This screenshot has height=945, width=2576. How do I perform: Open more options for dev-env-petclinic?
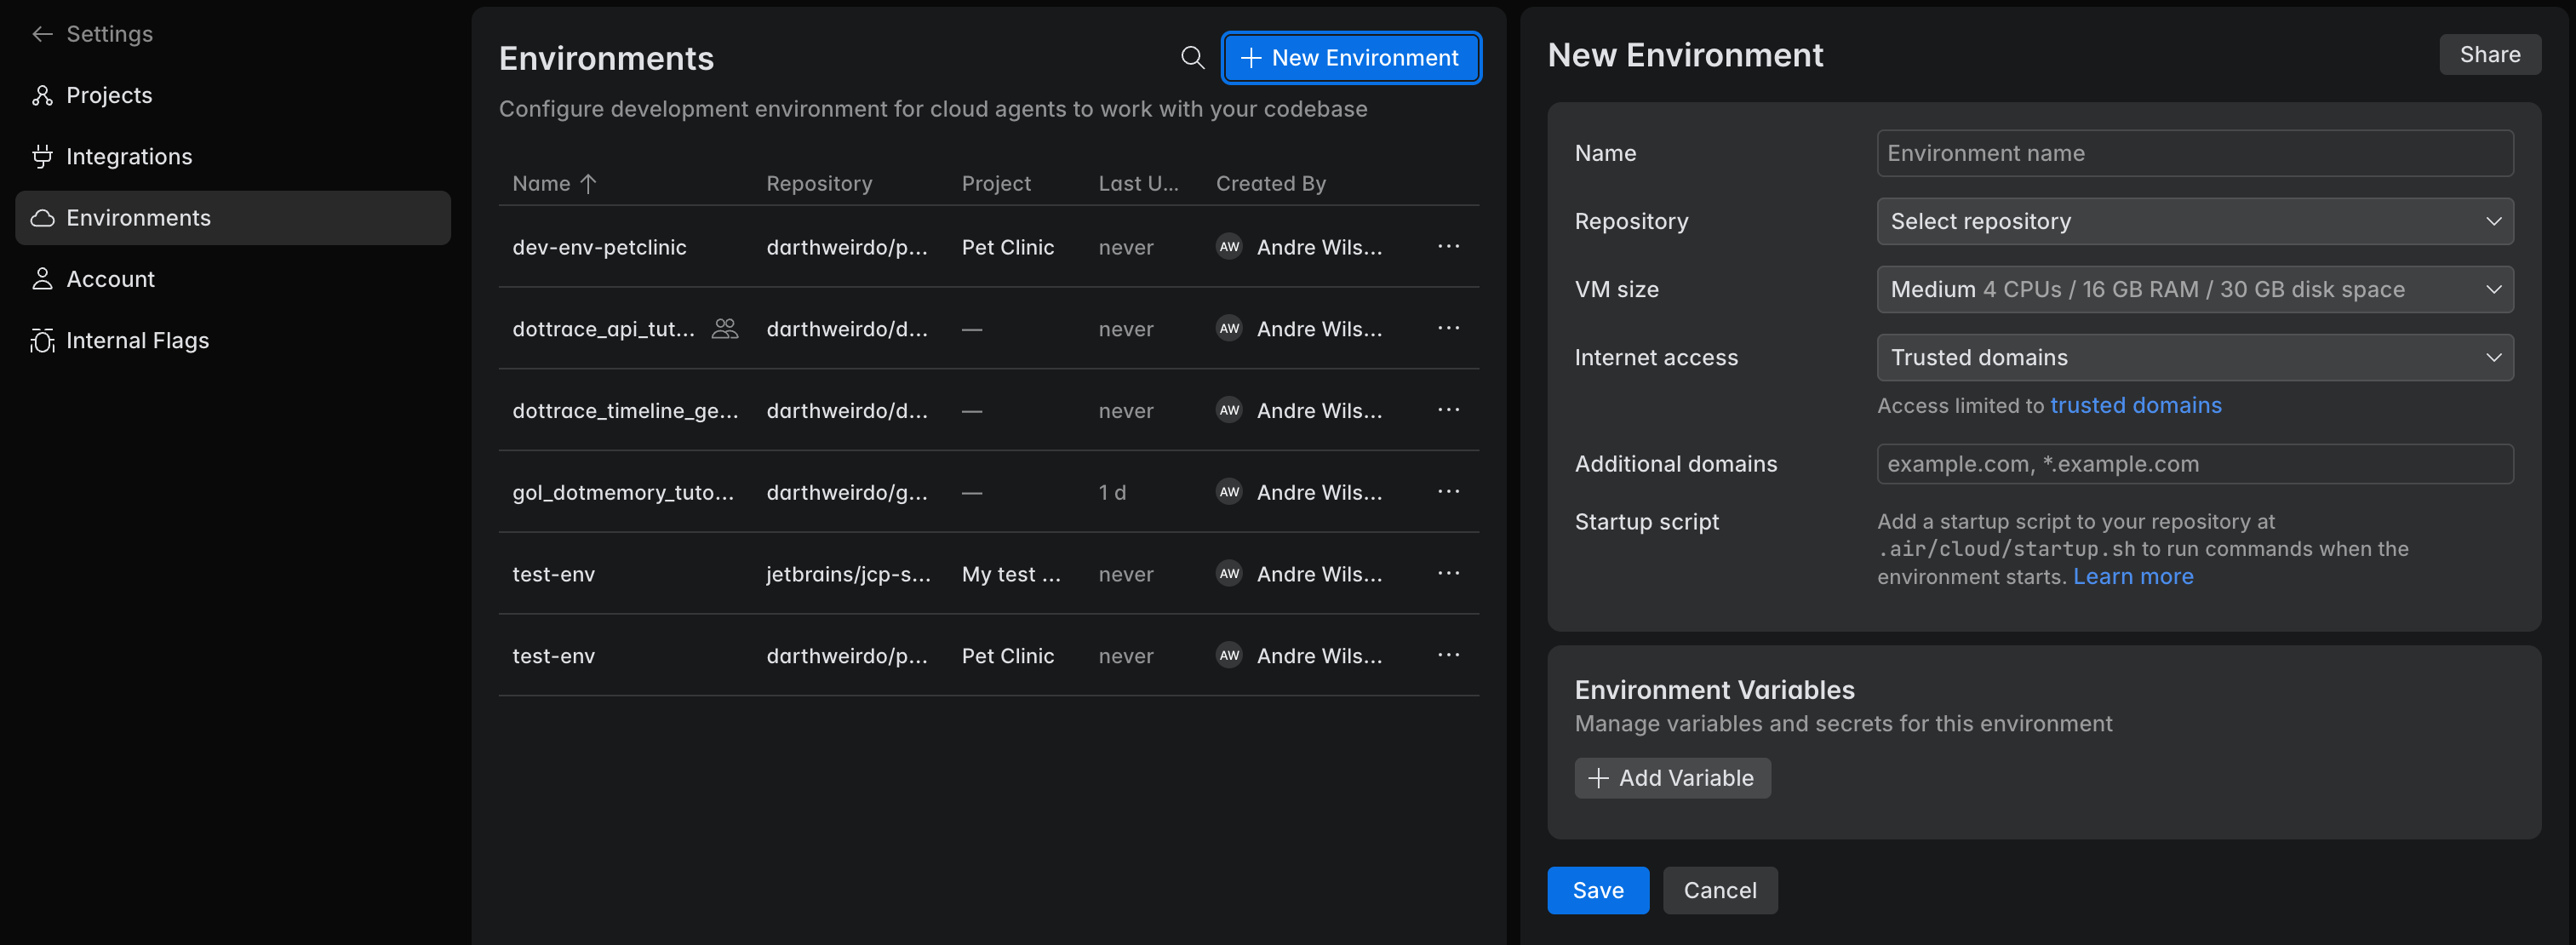pyautogui.click(x=1448, y=246)
